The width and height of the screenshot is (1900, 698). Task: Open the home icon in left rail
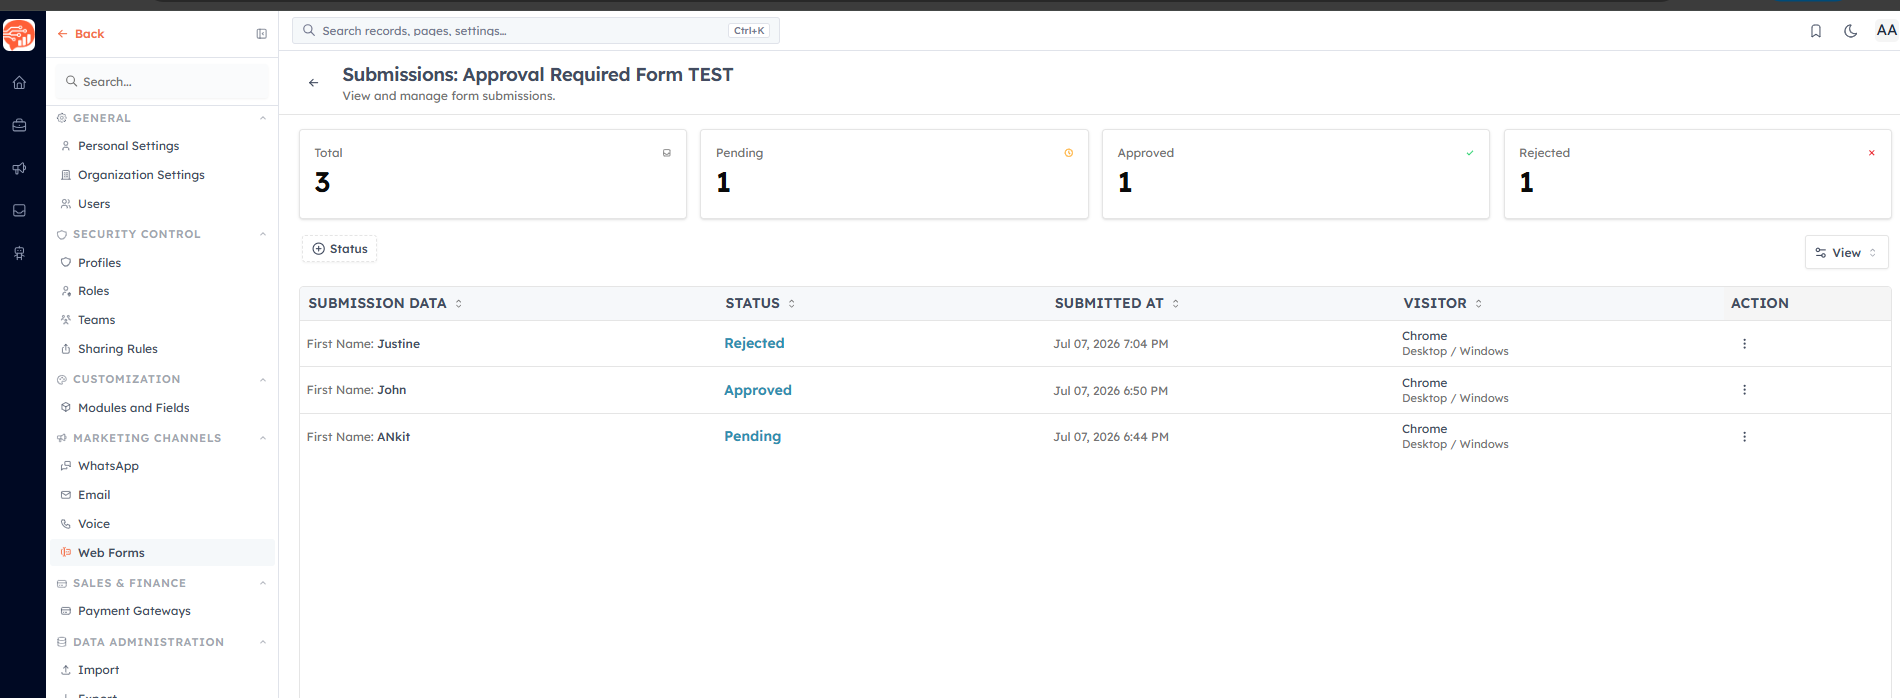(x=19, y=83)
